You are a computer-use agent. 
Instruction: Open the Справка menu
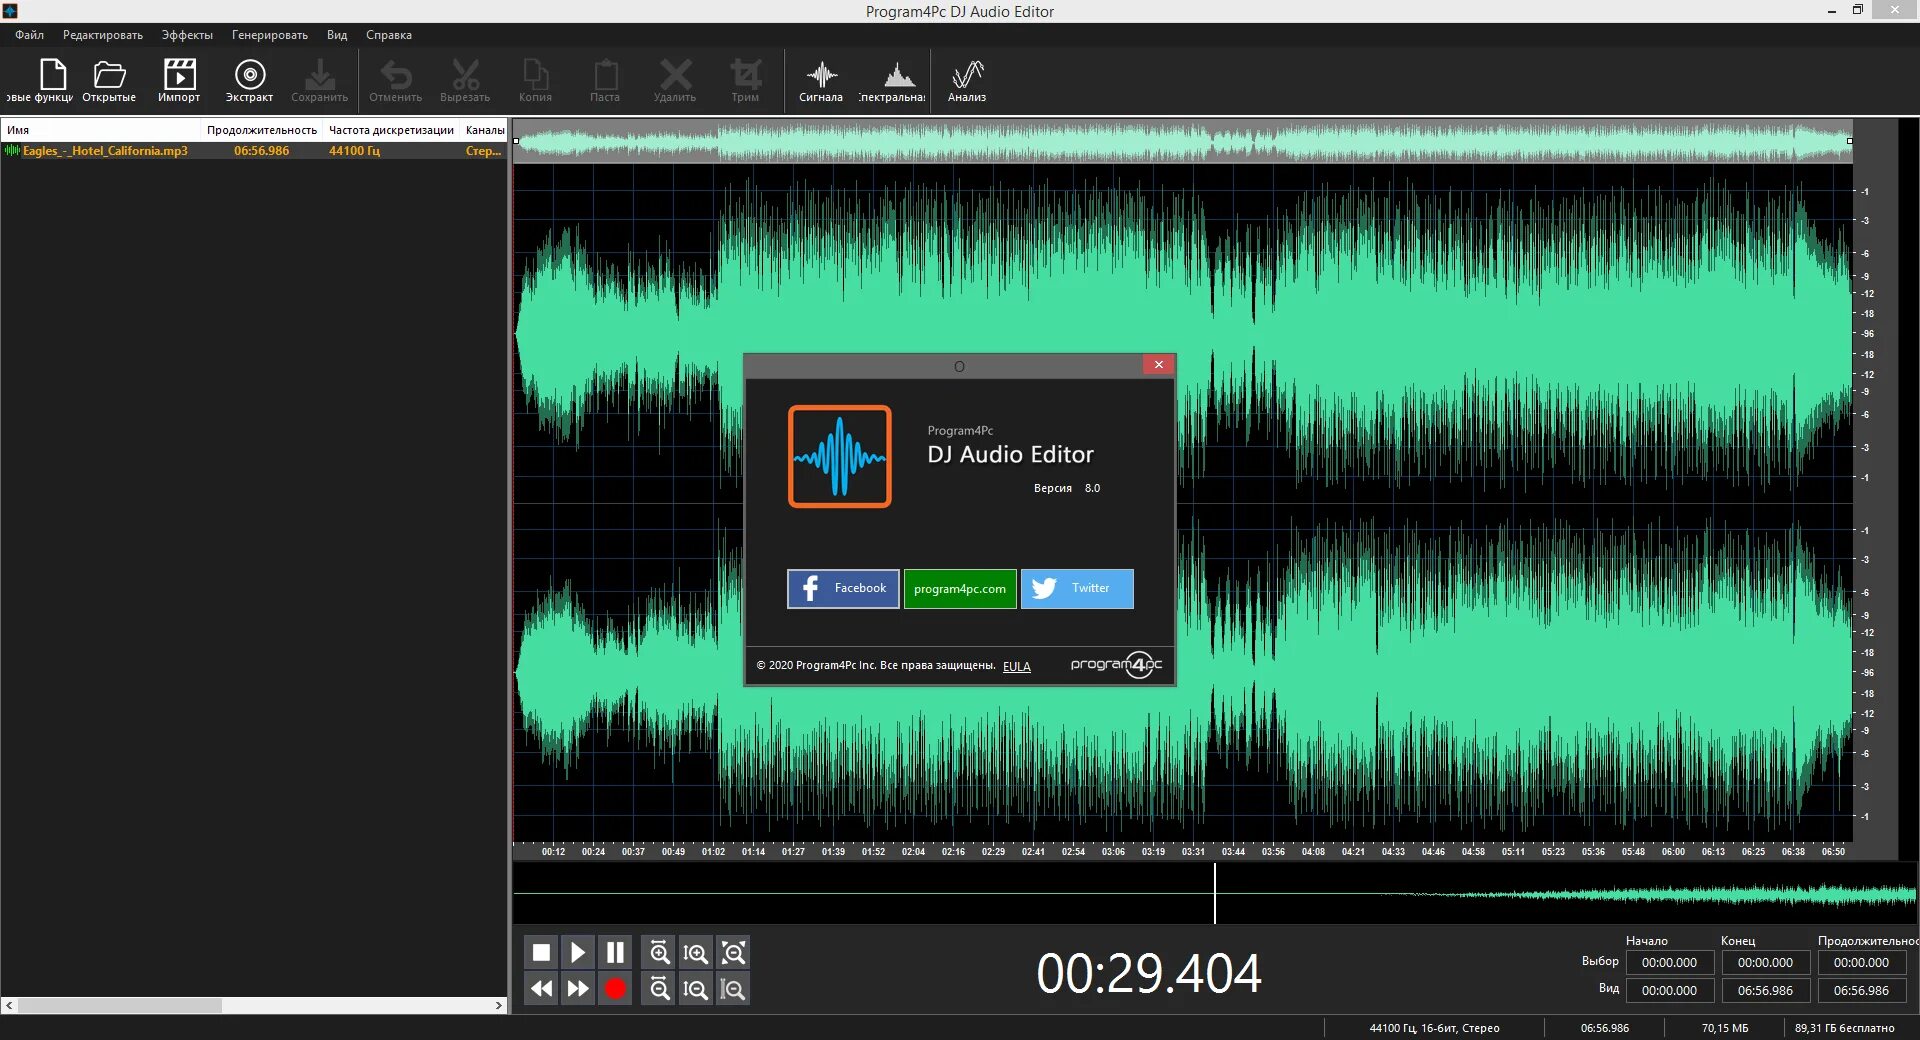pyautogui.click(x=389, y=35)
